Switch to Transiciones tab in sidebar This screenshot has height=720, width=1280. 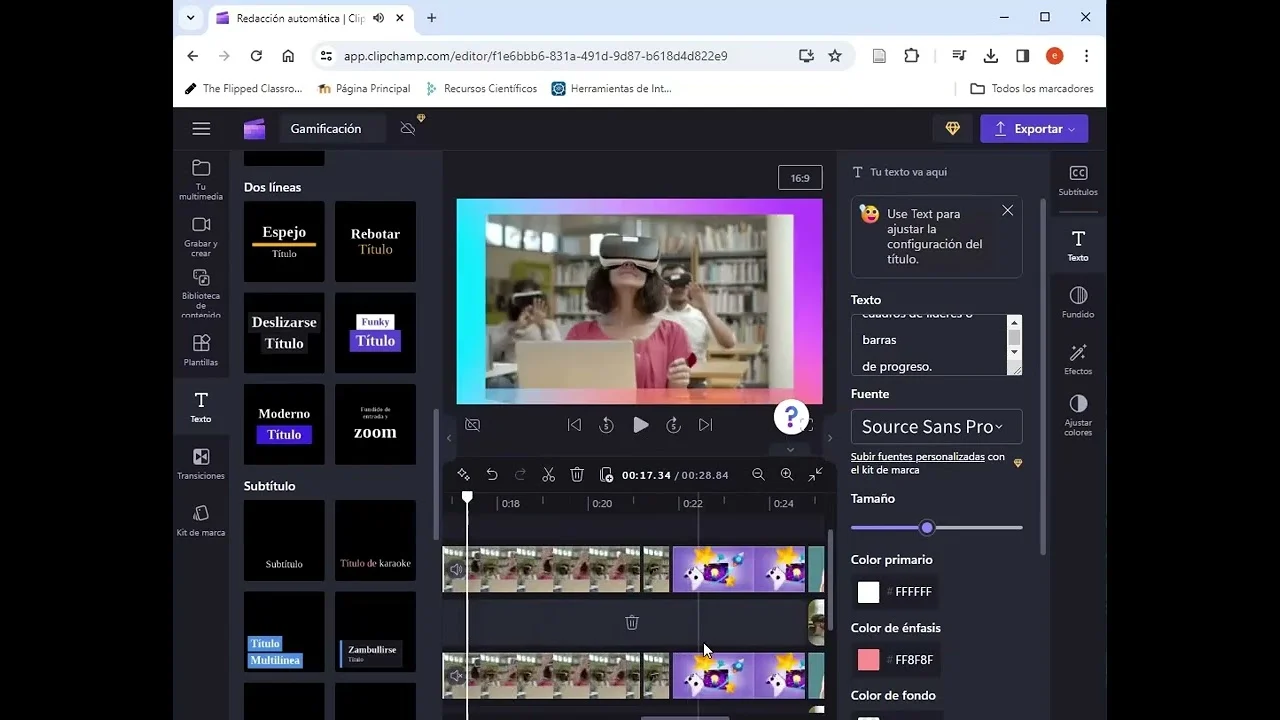(x=201, y=463)
